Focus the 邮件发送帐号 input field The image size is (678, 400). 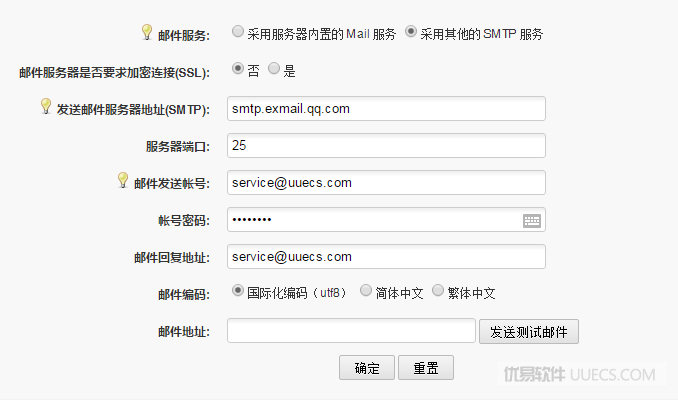pyautogui.click(x=386, y=182)
